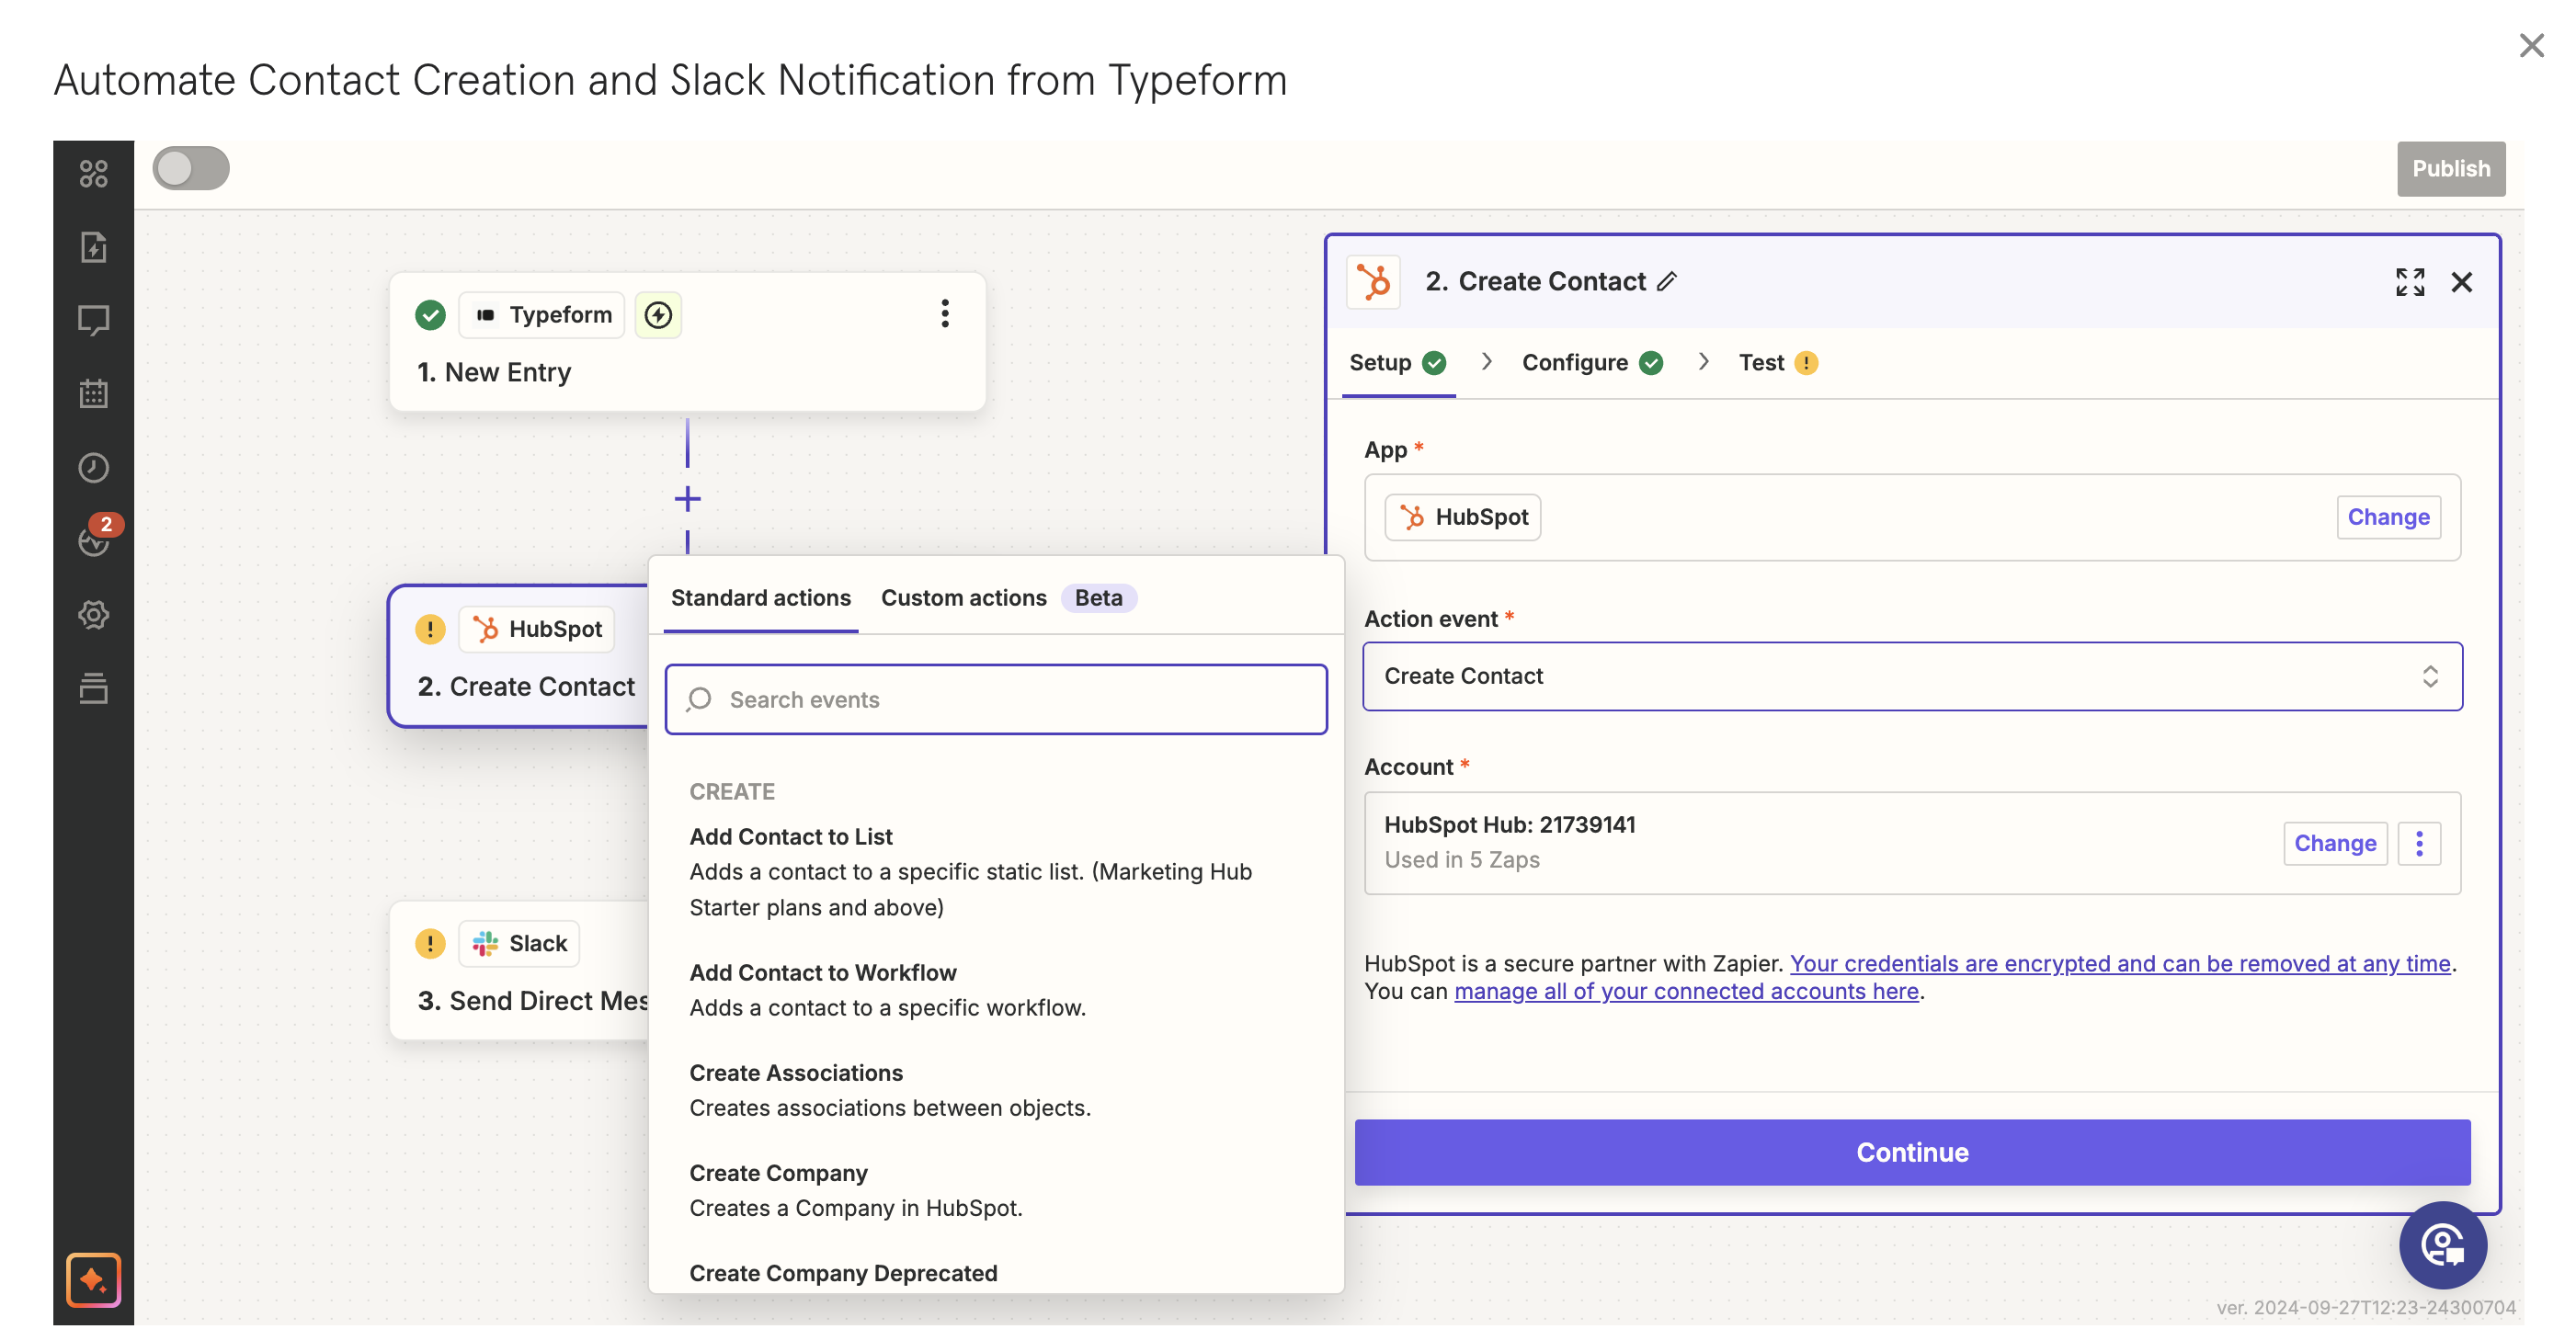Switch to the Test tab

pyautogui.click(x=1778, y=363)
